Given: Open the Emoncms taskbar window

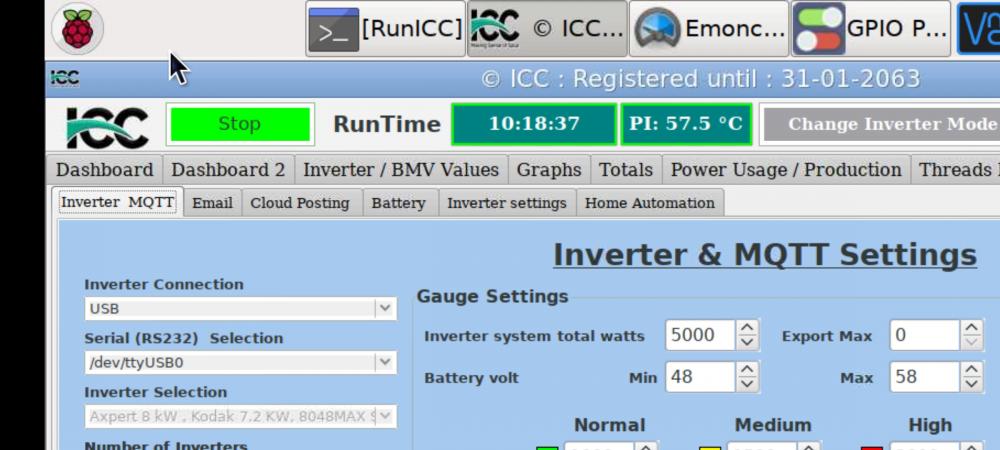Looking at the screenshot, I should [709, 29].
